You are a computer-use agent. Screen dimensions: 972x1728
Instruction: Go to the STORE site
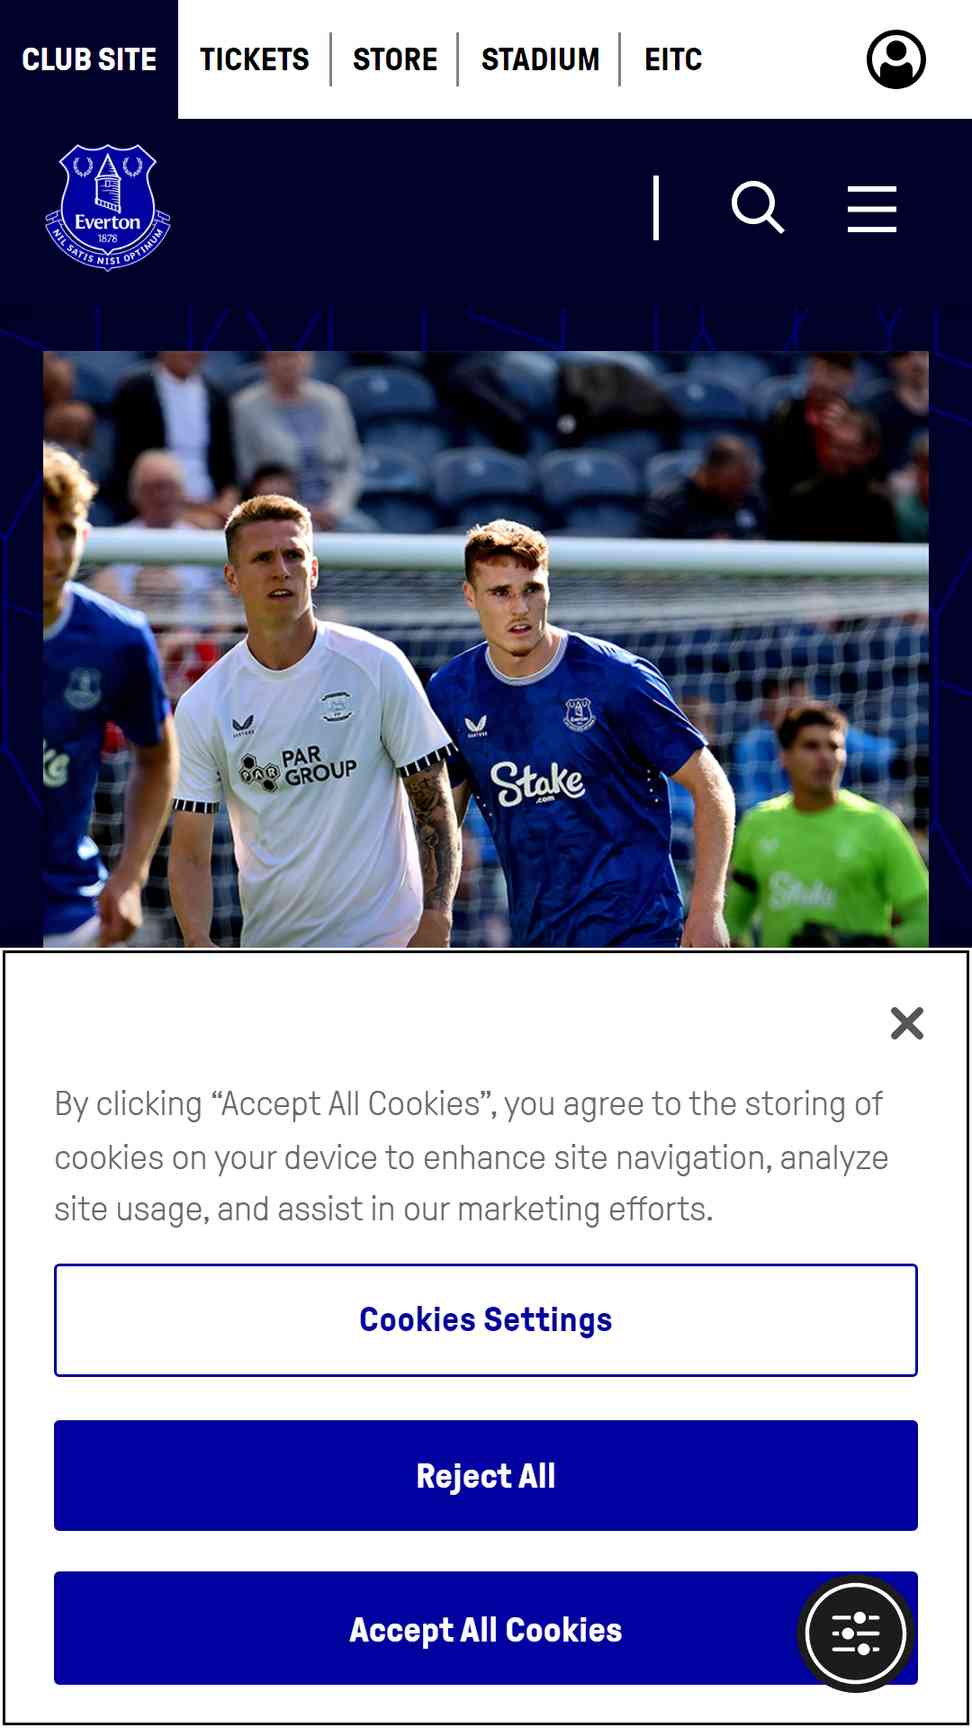395,60
